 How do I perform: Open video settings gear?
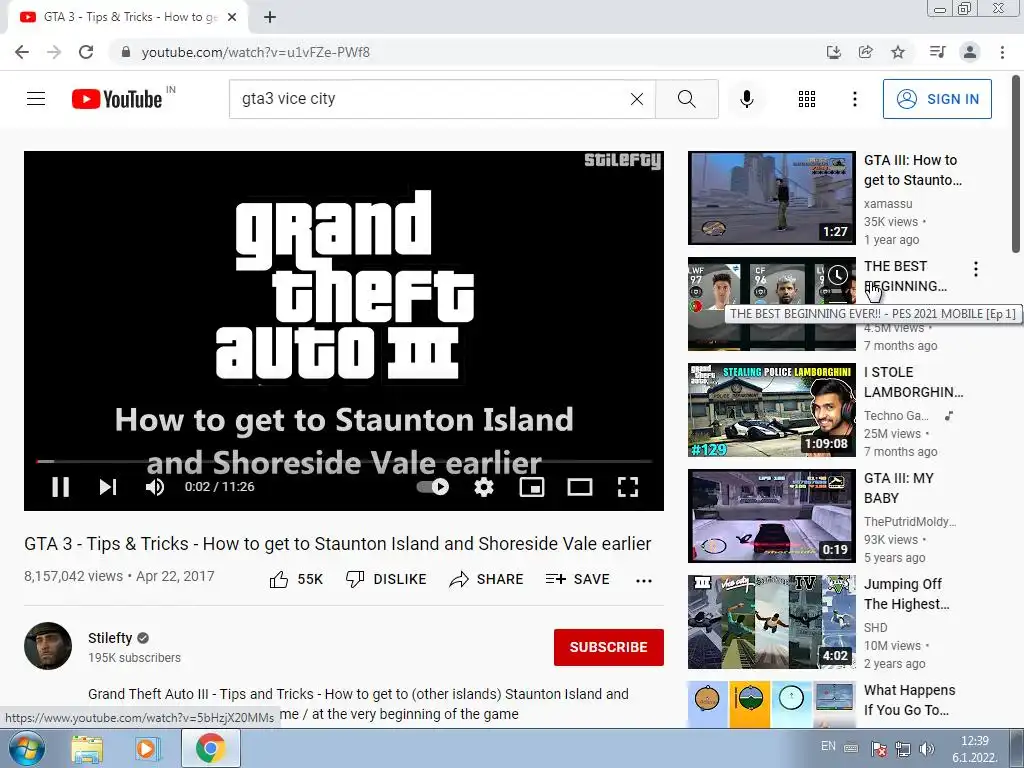click(484, 487)
